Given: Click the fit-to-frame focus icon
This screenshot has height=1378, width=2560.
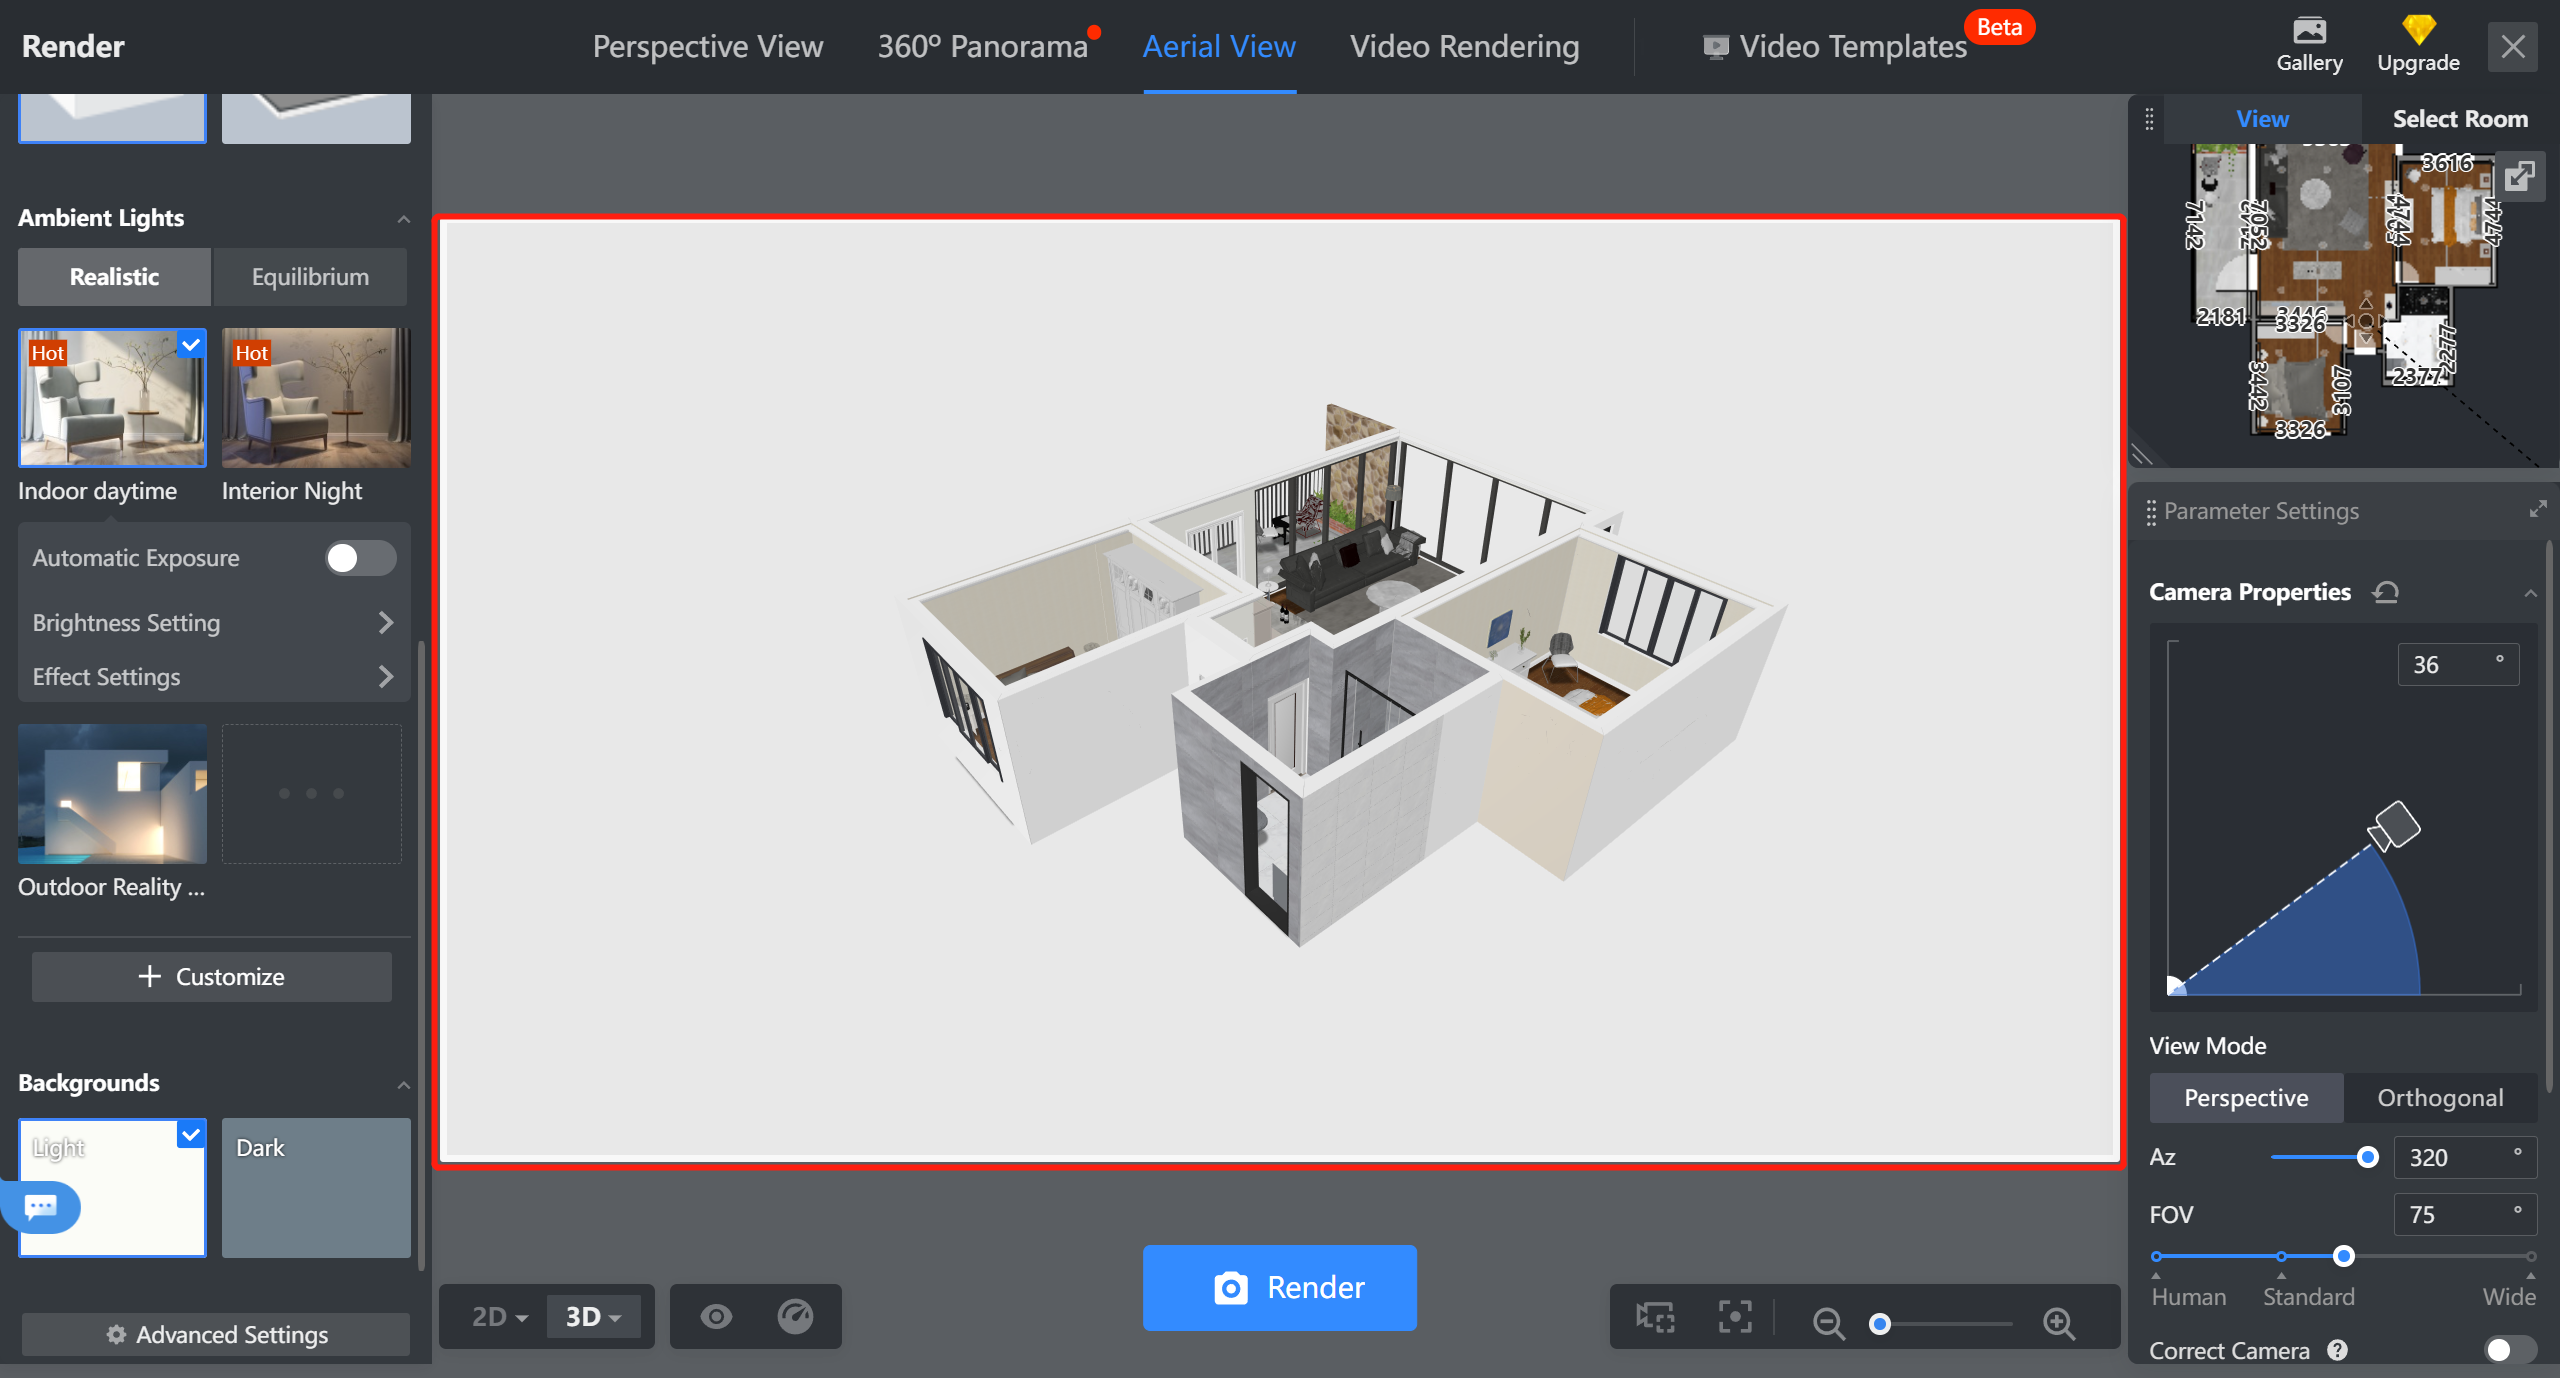Looking at the screenshot, I should pos(1735,1317).
